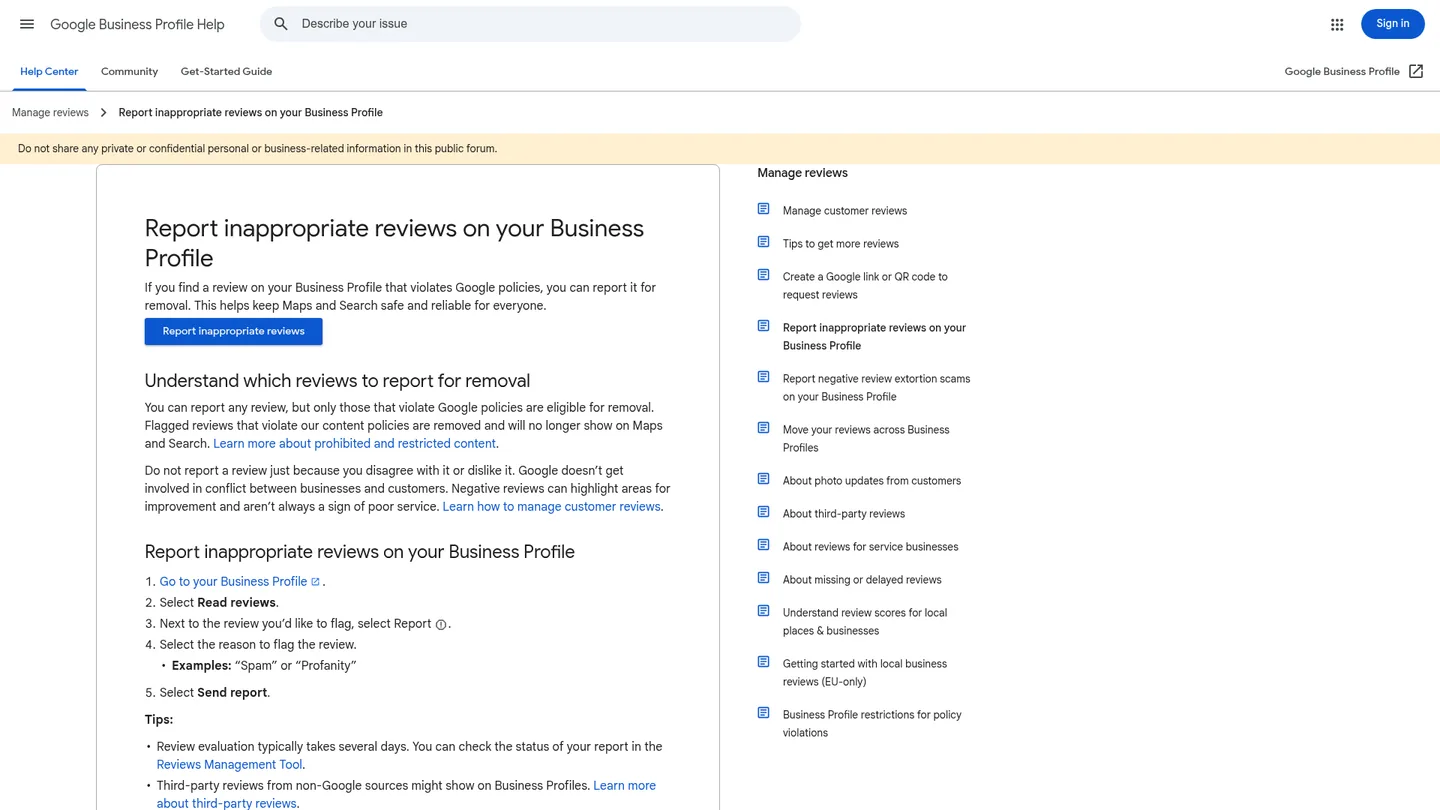Switch to the Community tab
Image resolution: width=1440 pixels, height=810 pixels.
tap(129, 72)
